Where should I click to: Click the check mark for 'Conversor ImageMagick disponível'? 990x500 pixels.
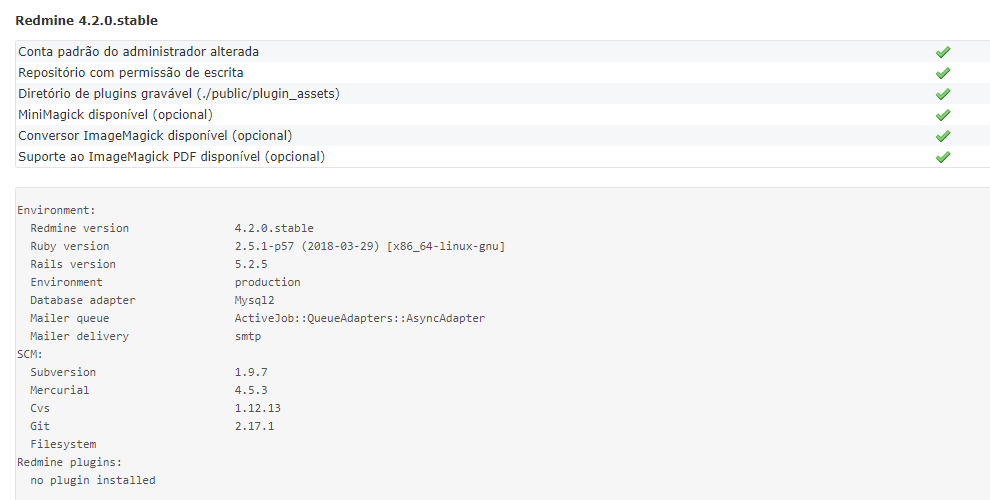click(x=943, y=136)
